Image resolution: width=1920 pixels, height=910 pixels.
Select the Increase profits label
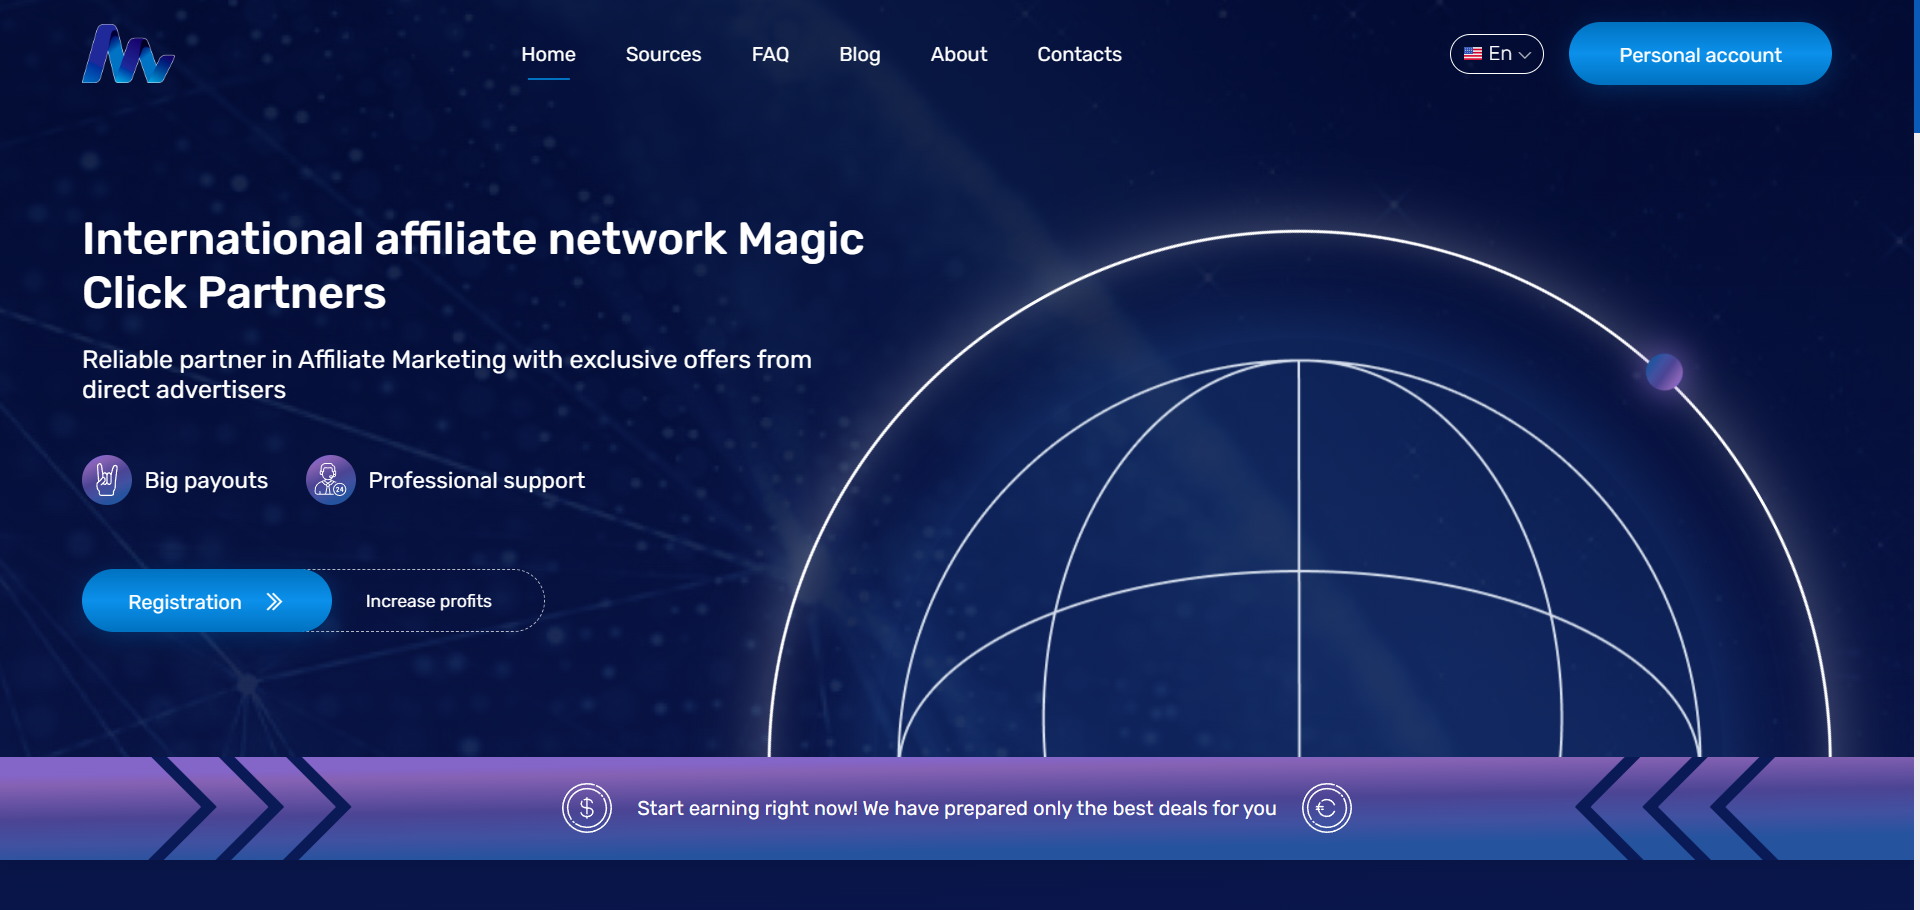coord(428,601)
